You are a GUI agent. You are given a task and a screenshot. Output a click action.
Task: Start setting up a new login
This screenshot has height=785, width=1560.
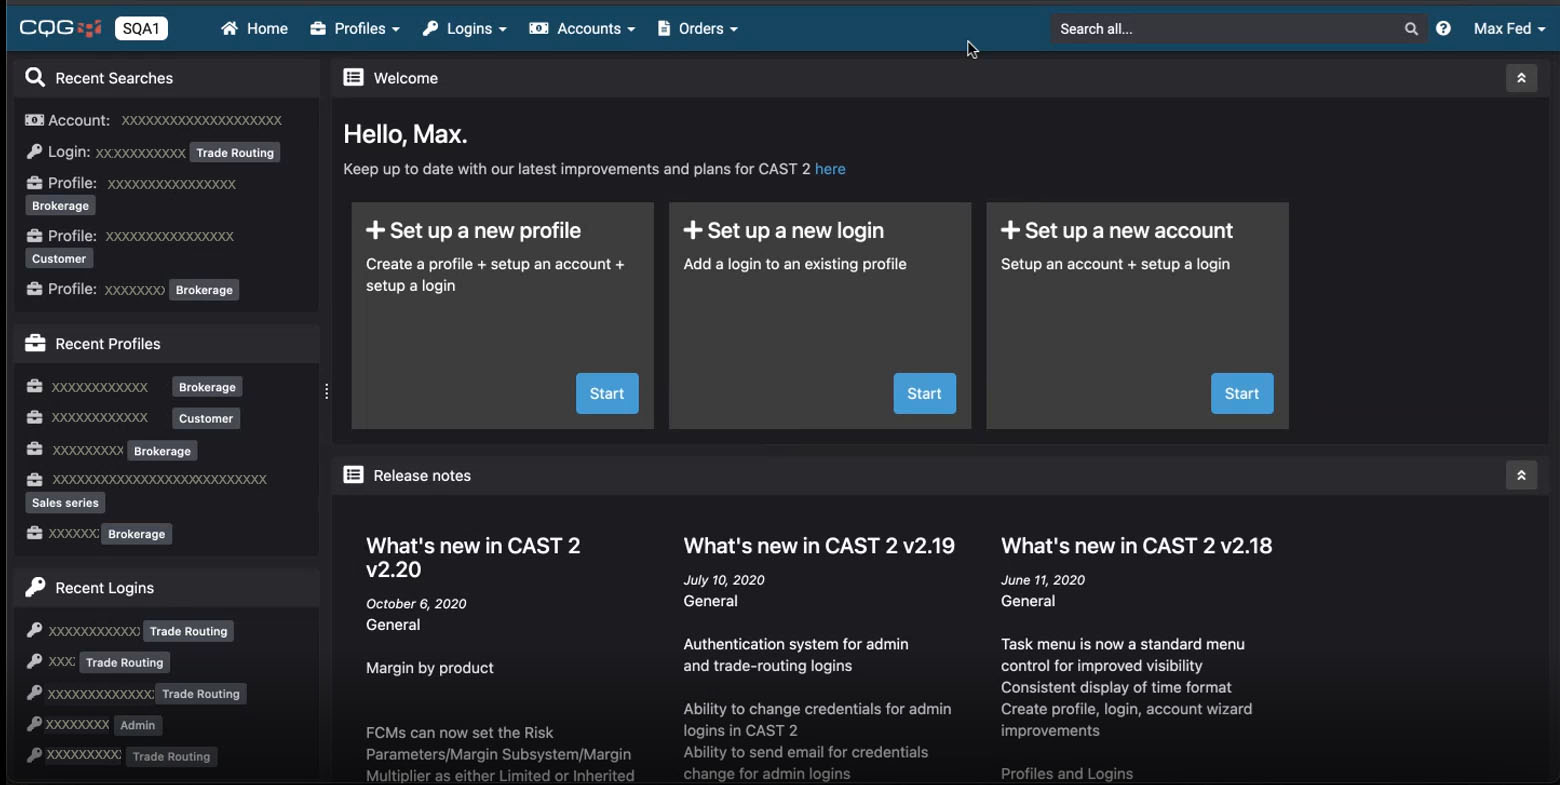point(924,394)
